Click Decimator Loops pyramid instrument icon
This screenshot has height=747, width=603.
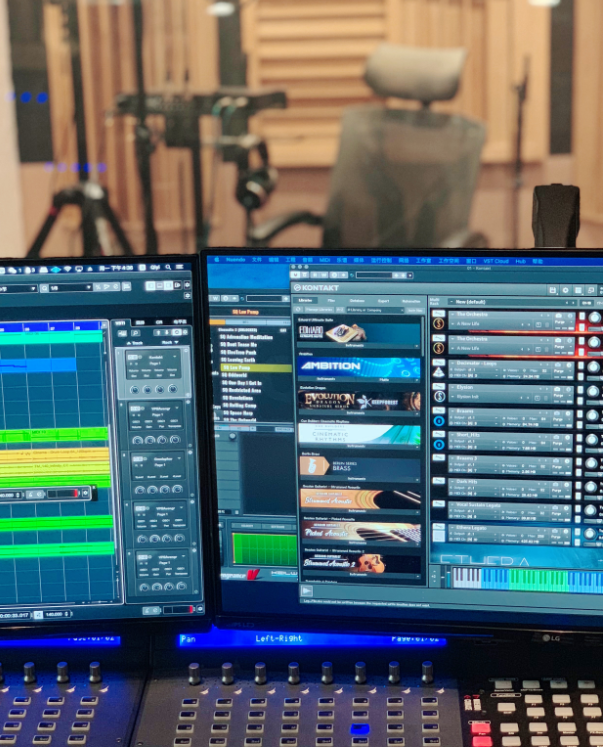click(x=439, y=373)
